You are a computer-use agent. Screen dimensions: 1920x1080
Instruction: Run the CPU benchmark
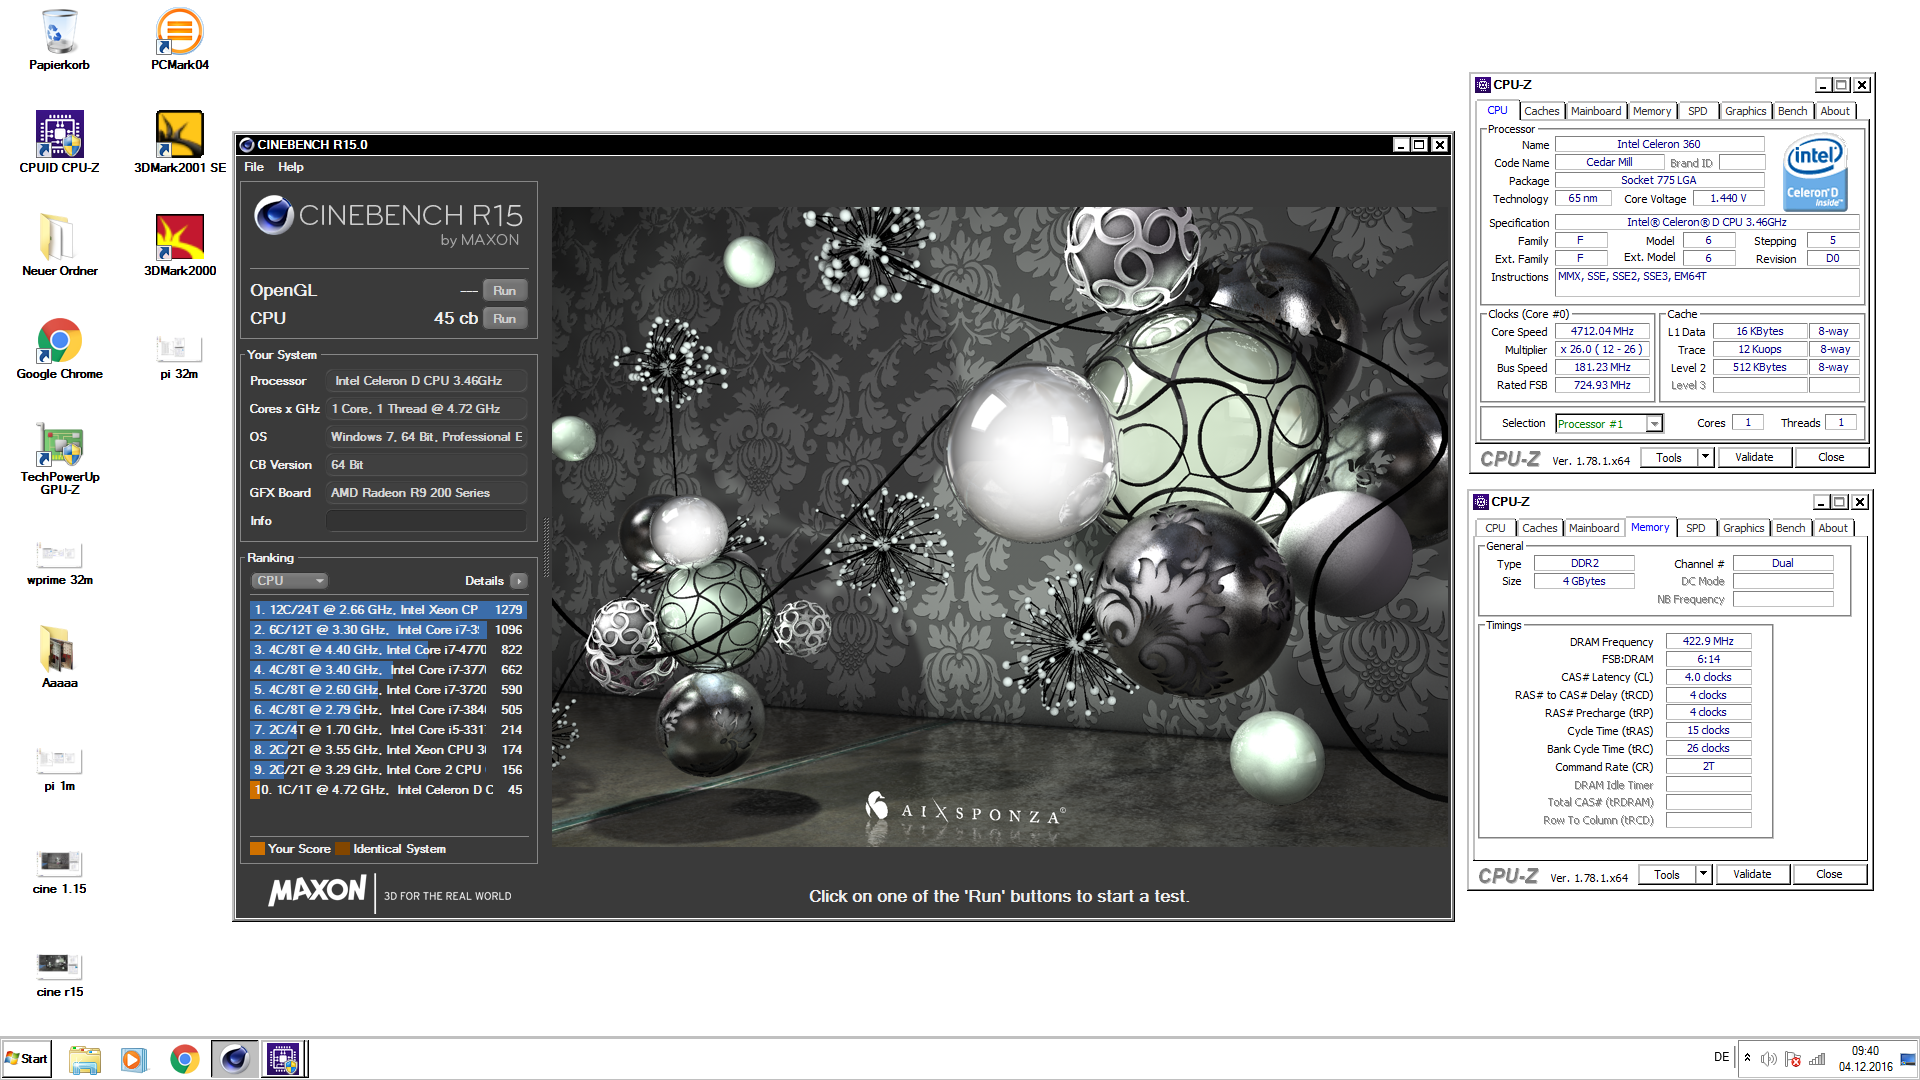[x=504, y=319]
